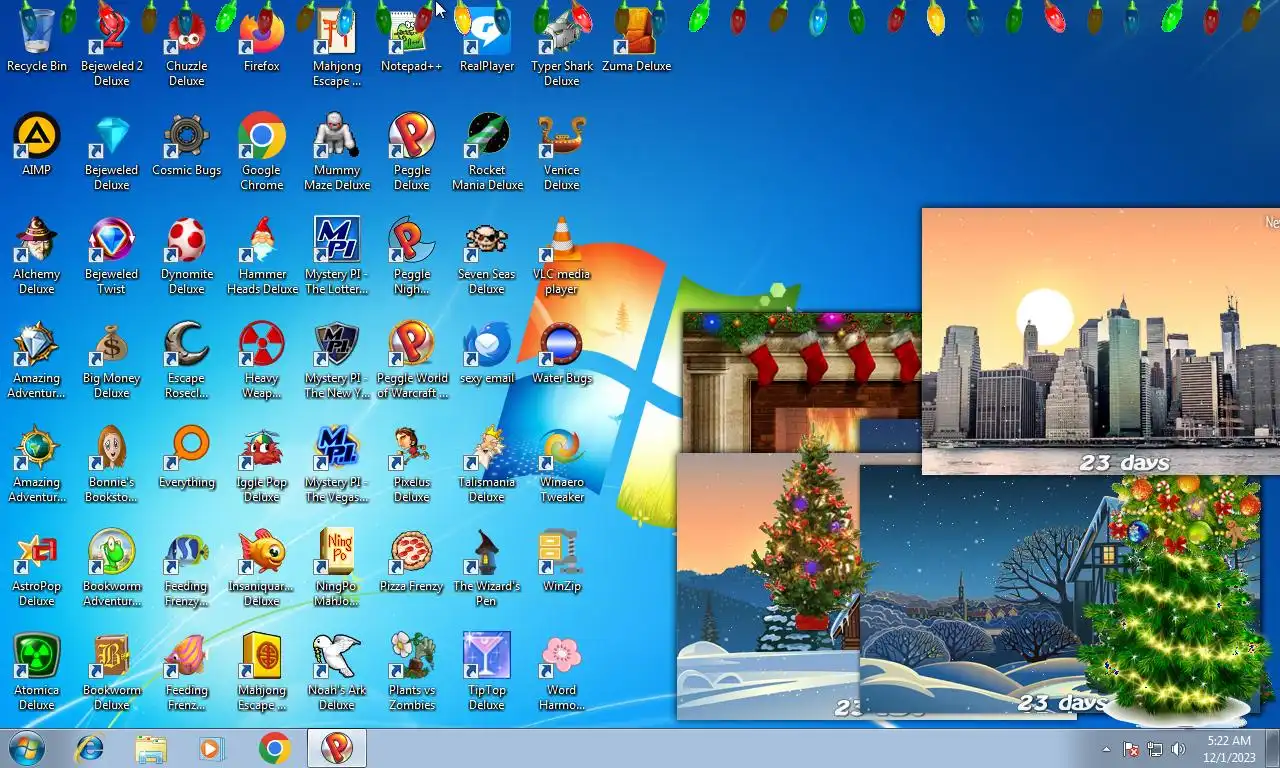The image size is (1280, 768).
Task: Click the Plants vs Zombies icon
Action: pos(411,671)
